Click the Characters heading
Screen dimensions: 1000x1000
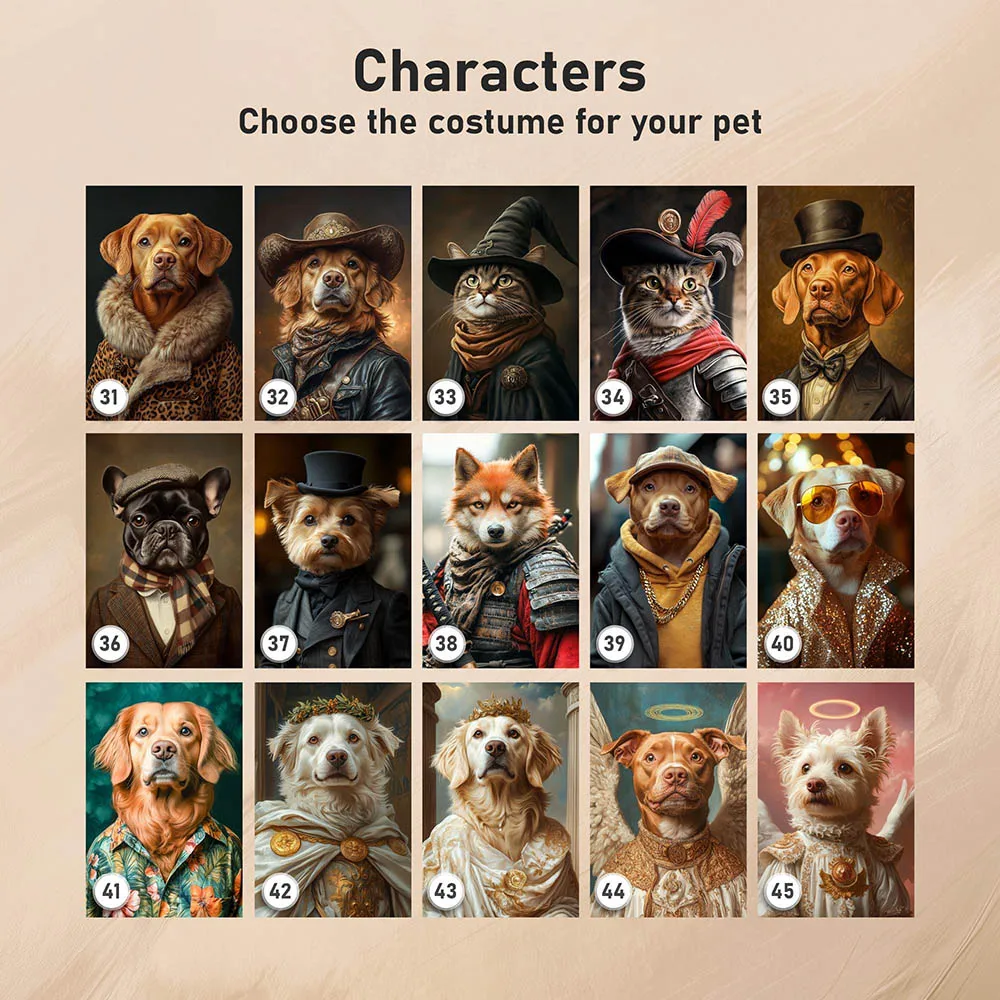(x=500, y=71)
